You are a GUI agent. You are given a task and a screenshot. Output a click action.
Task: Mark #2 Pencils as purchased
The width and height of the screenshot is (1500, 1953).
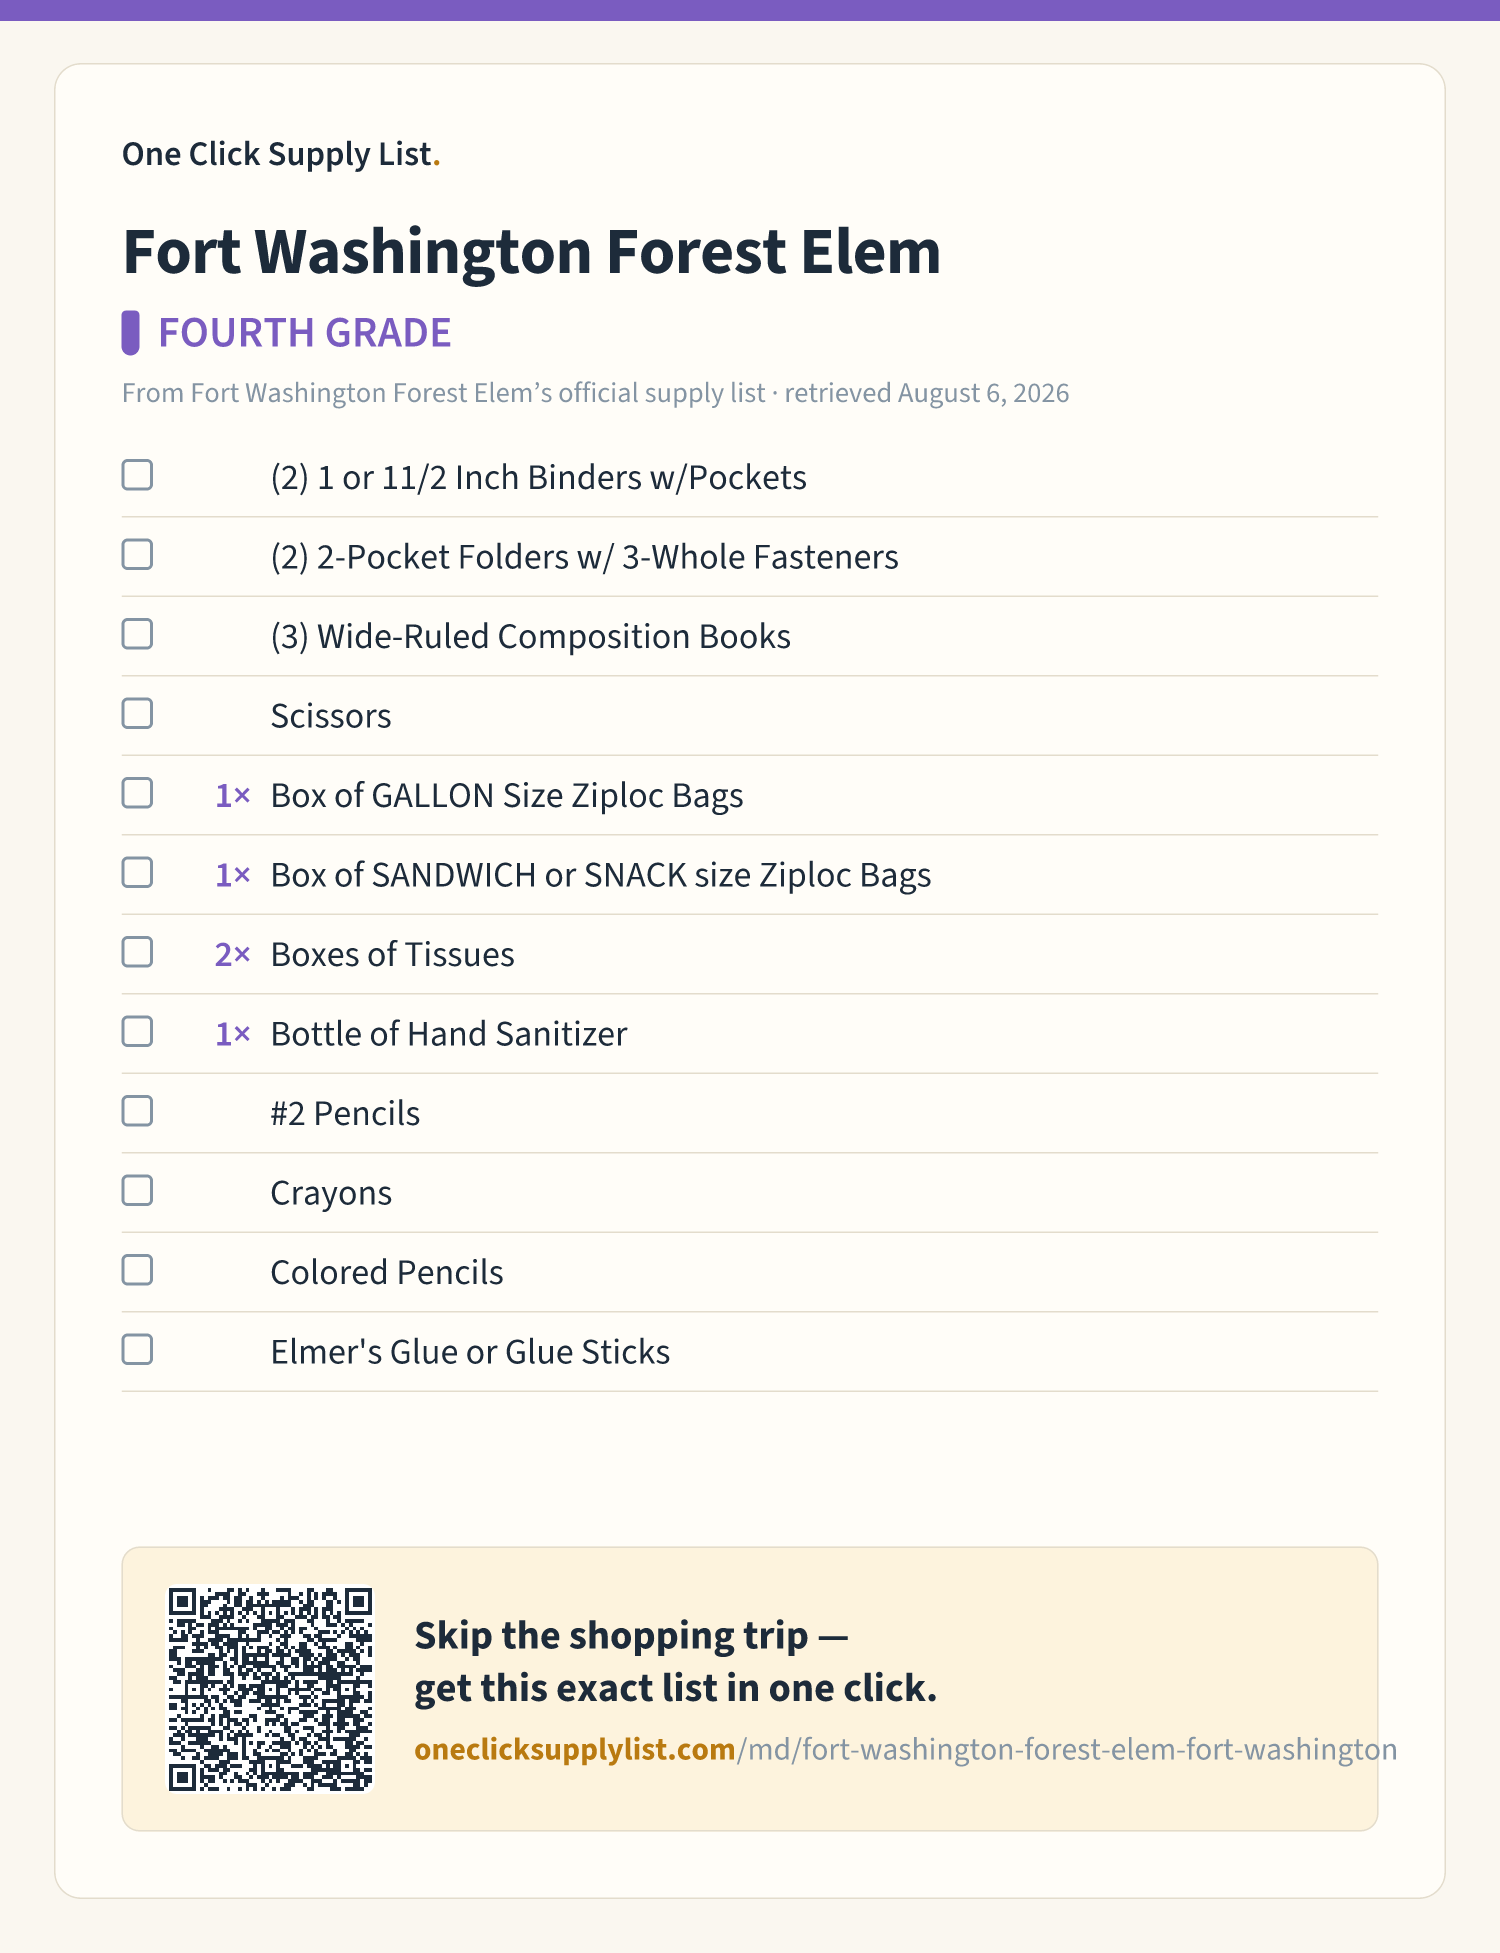(x=137, y=1111)
